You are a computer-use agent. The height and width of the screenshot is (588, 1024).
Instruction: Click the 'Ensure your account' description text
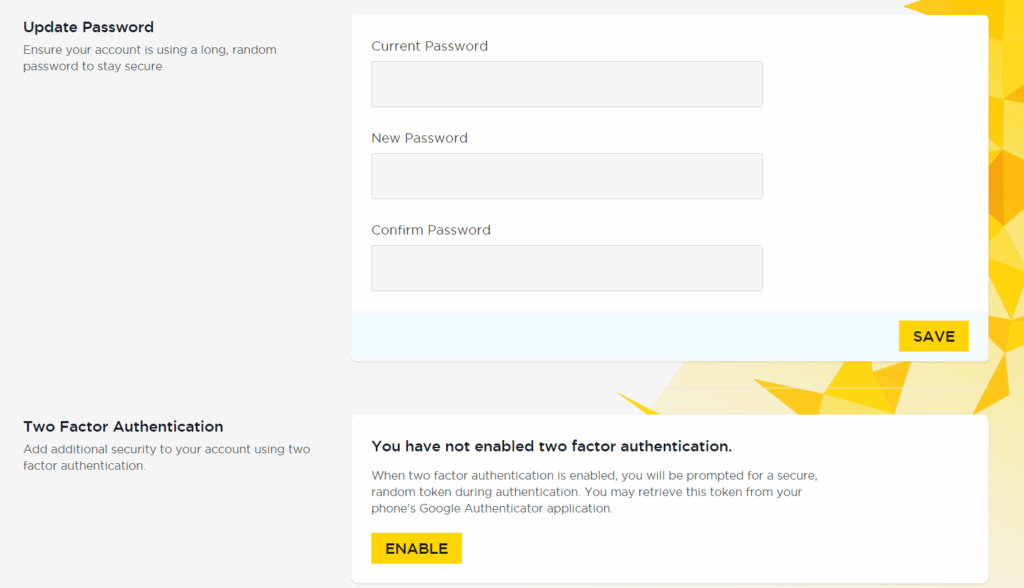tap(150, 58)
